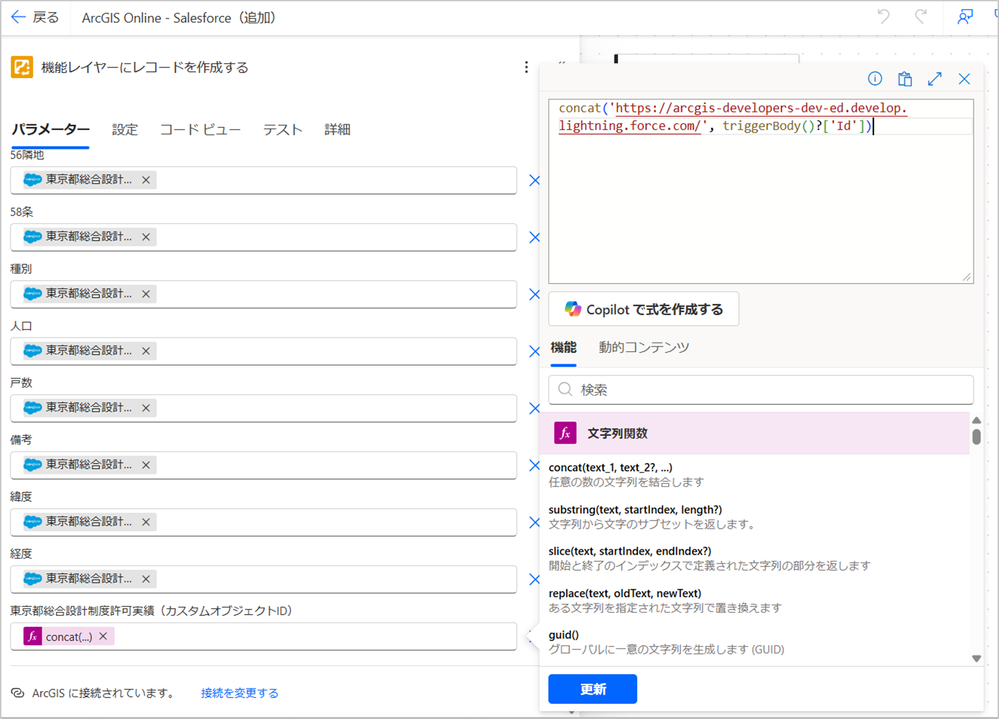Screen dimensions: 999x719
Task: Open the three-dot menu of the action
Action: tap(527, 68)
